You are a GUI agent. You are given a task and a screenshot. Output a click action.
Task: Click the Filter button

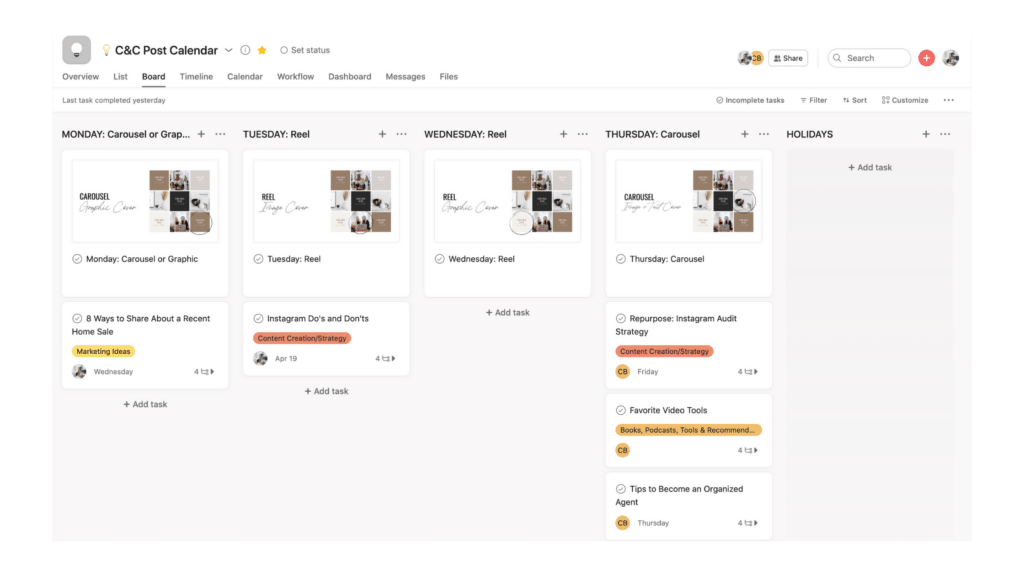coord(814,101)
